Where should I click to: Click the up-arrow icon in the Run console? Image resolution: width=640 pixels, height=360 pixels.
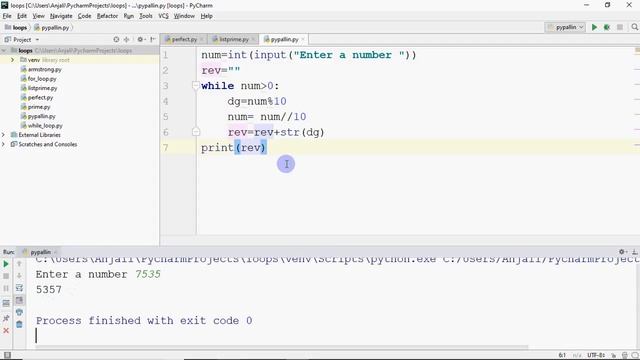coord(19,264)
